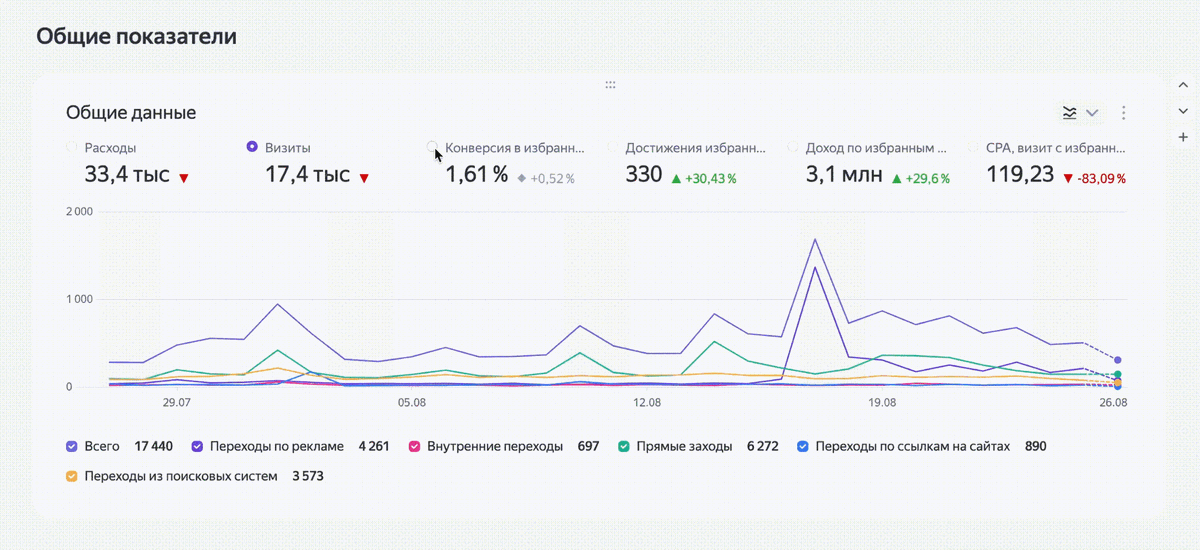The height and width of the screenshot is (550, 1200).
Task: Click the 1,61 % conversion value
Action: coord(477,175)
